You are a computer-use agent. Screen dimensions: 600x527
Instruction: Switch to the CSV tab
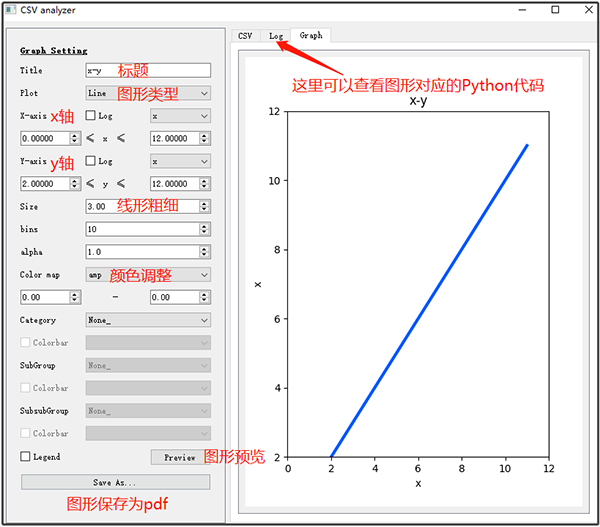[245, 36]
